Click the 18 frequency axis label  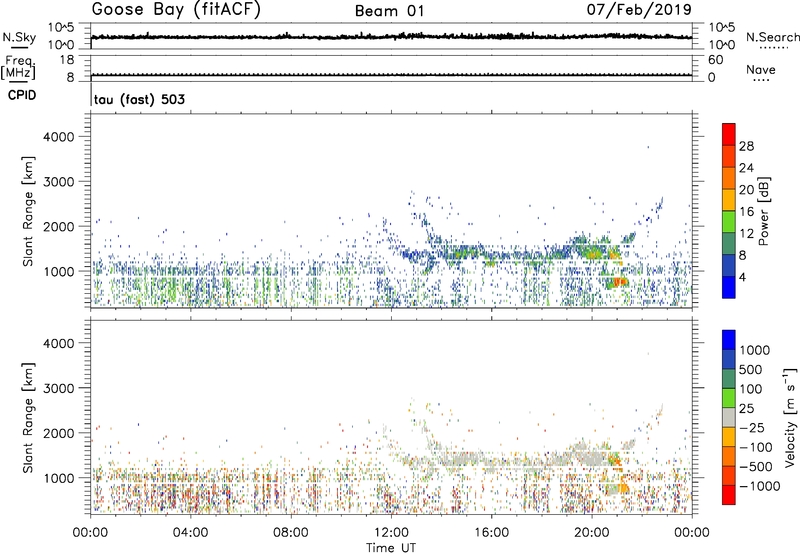point(67,60)
